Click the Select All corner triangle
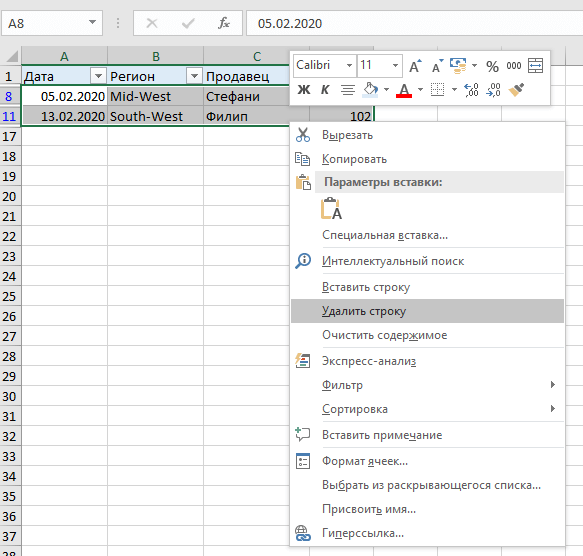583x556 pixels. [11, 56]
